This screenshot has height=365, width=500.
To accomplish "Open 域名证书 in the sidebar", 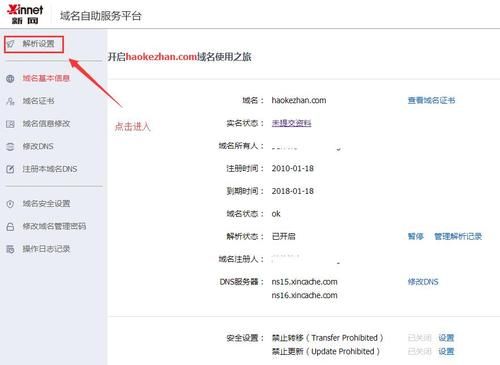I will click(38, 101).
